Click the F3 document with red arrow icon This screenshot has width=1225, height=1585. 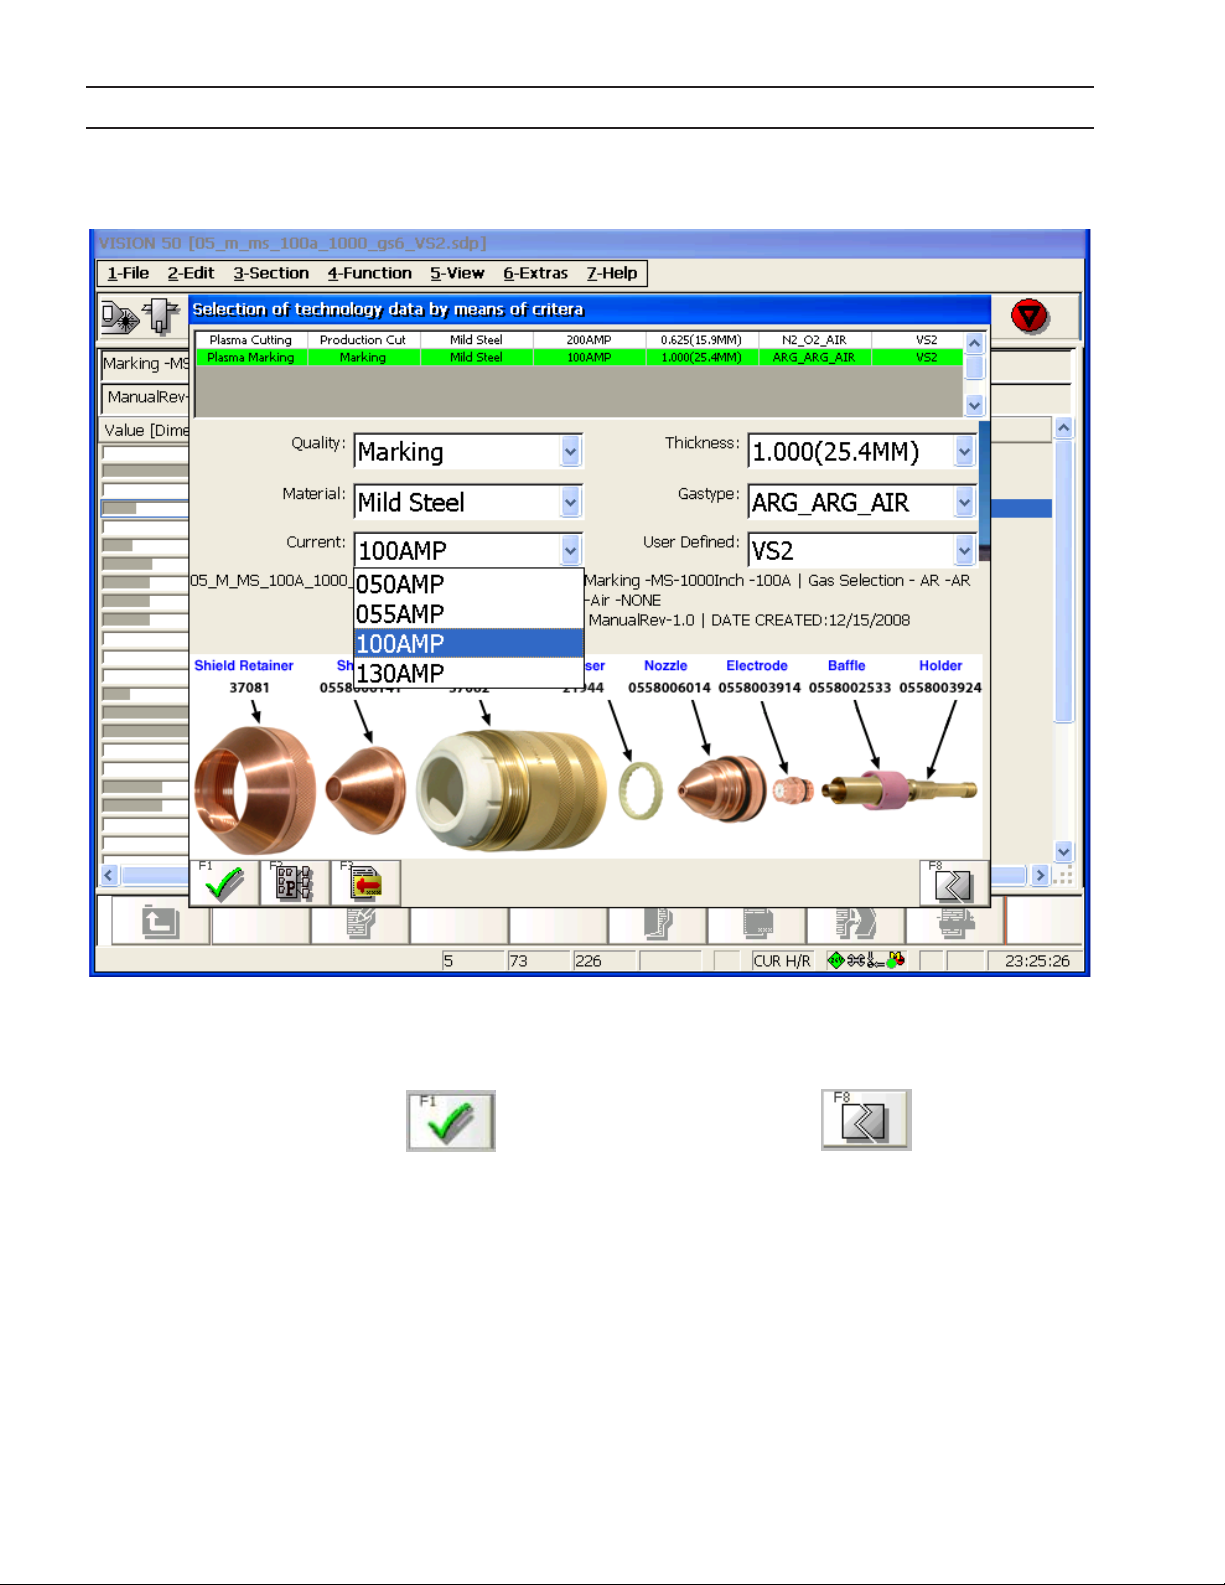[x=365, y=883]
